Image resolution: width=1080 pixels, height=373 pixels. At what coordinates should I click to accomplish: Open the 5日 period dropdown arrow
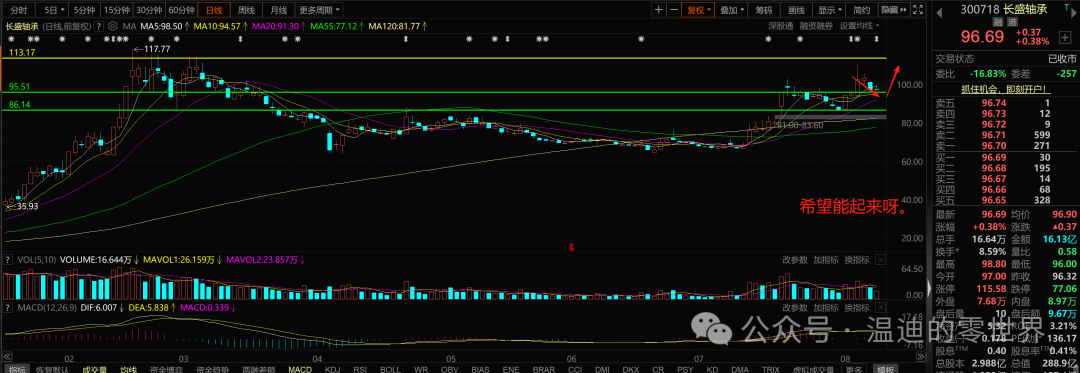pos(63,10)
